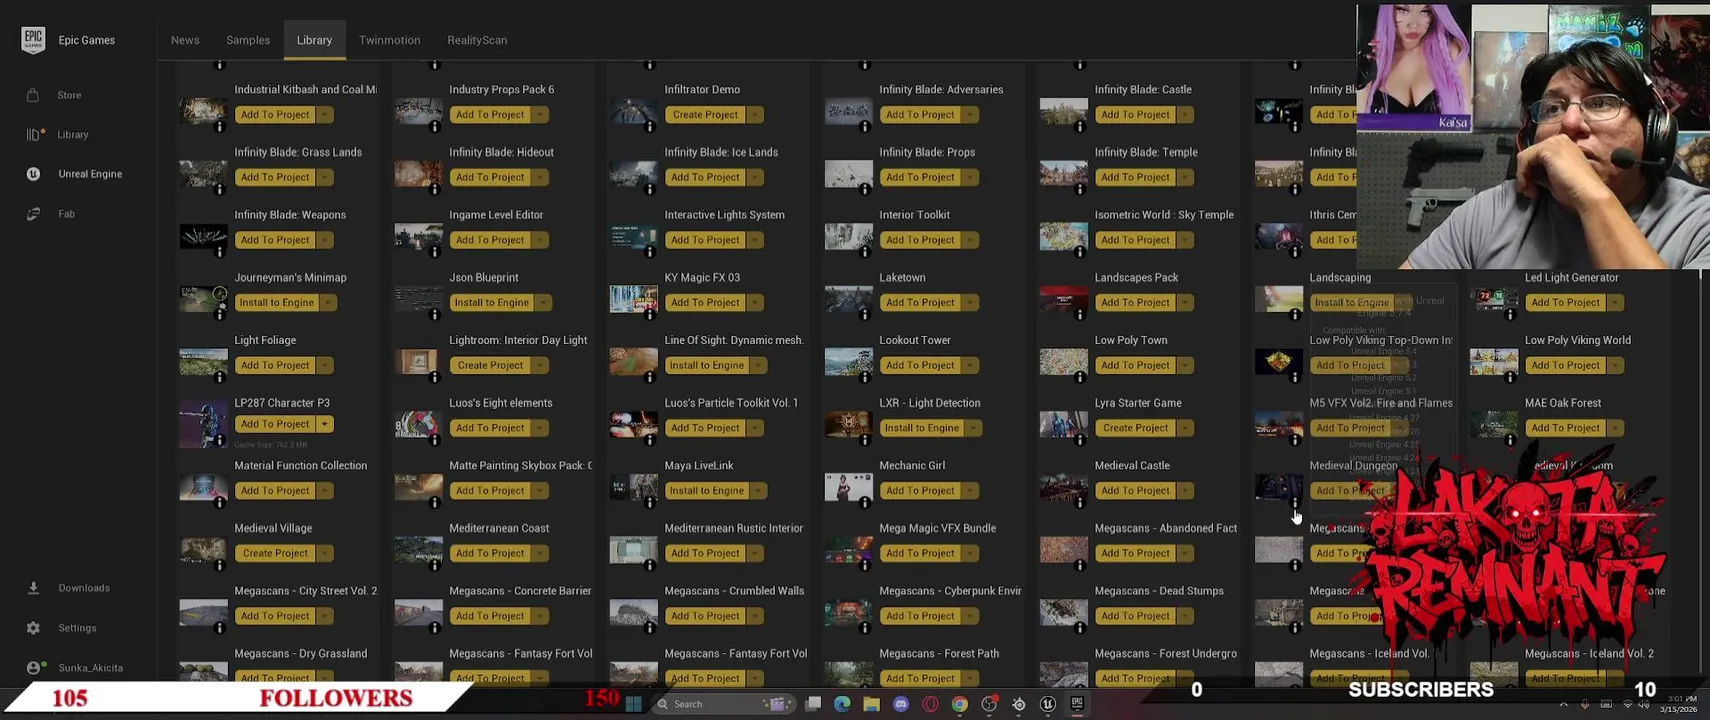Select the Library tab
The image size is (1710, 720).
(314, 40)
